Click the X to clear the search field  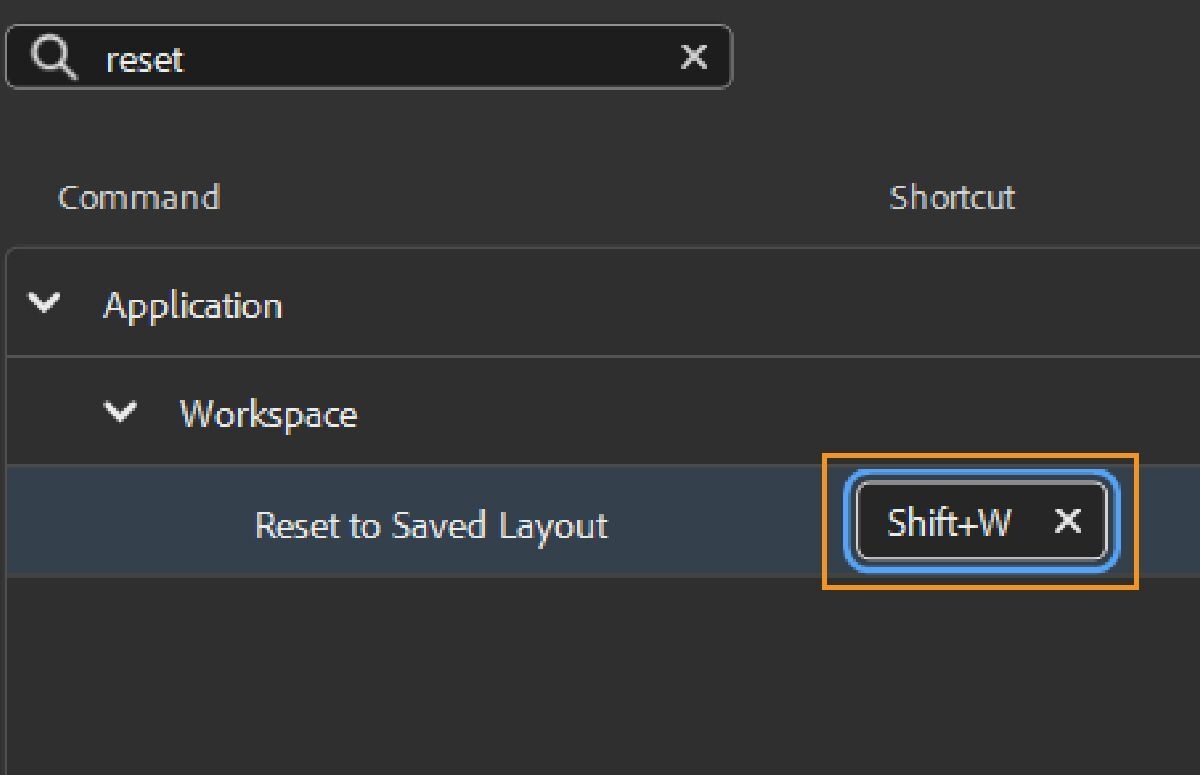coord(693,57)
